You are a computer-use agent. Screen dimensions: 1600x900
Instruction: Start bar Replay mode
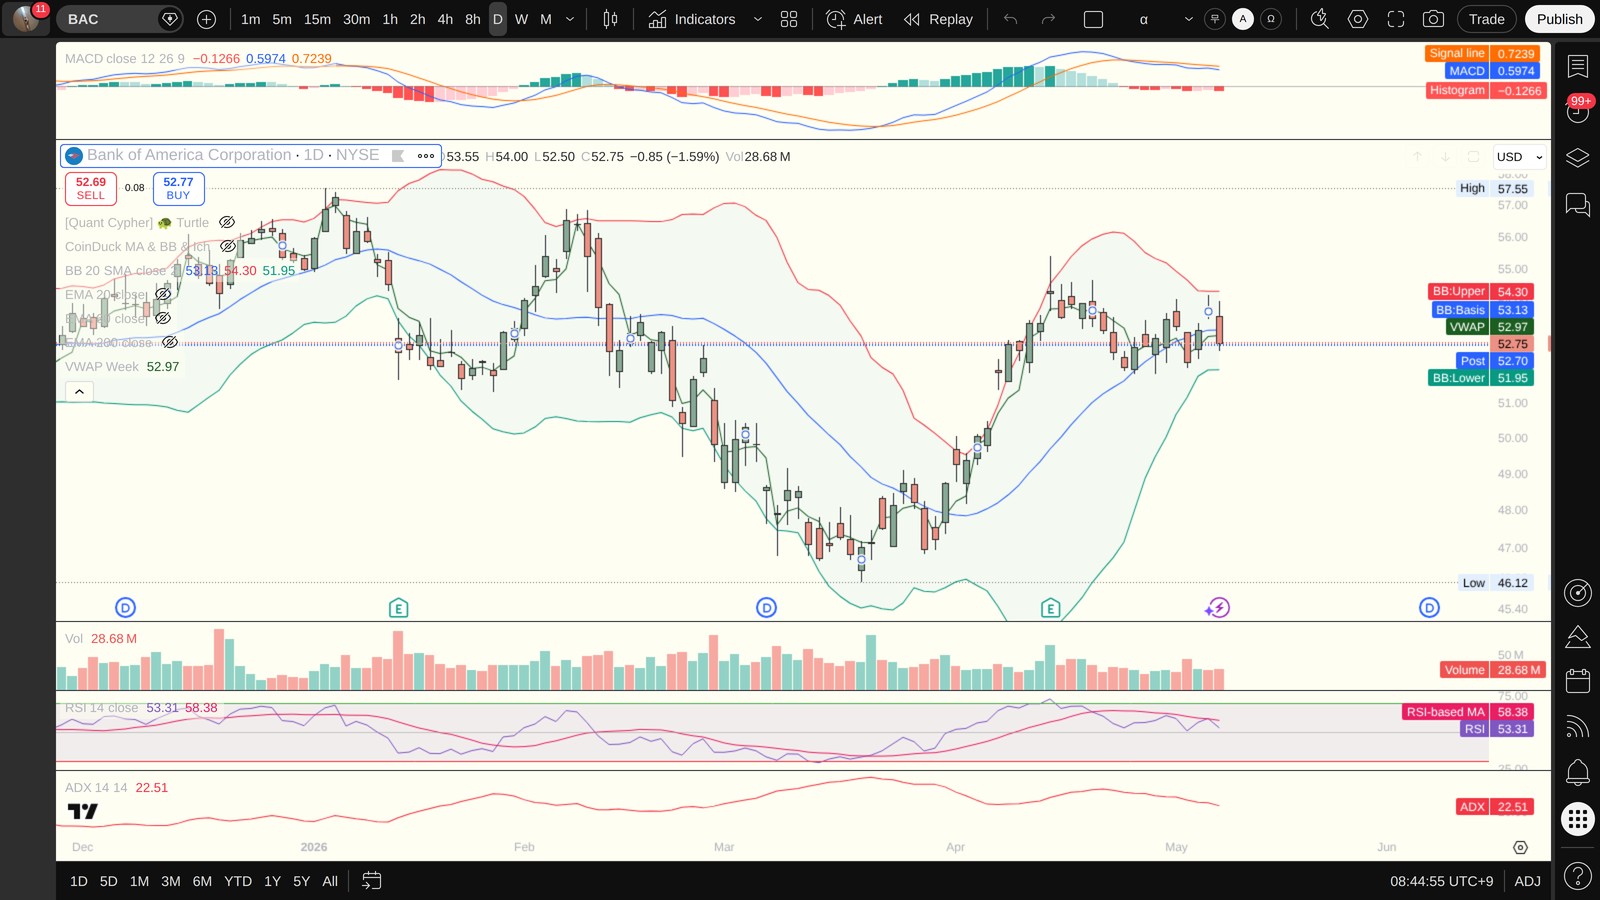[x=938, y=19]
